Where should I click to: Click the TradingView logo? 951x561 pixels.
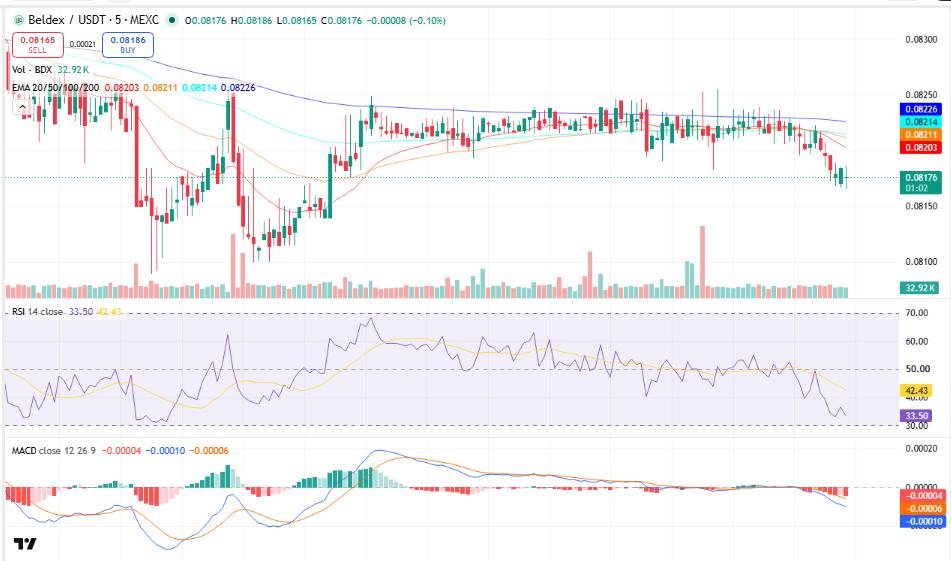pos(25,544)
